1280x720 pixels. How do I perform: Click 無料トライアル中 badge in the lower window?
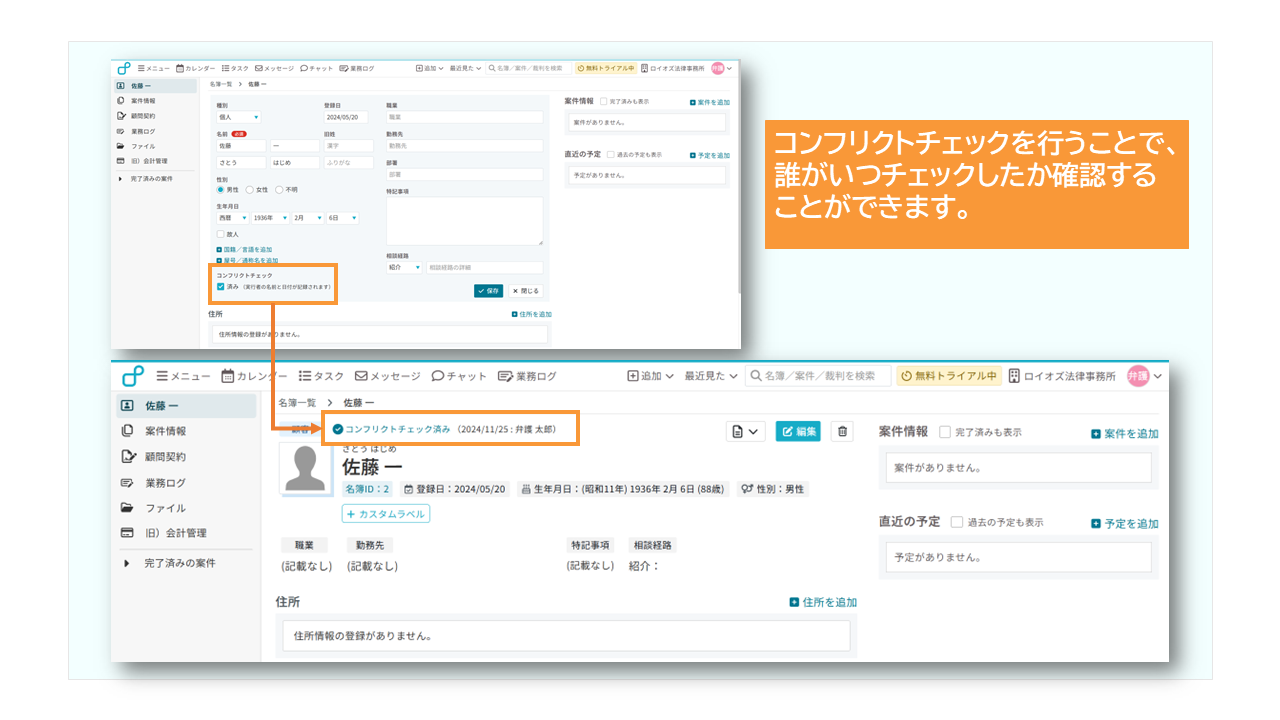949,376
